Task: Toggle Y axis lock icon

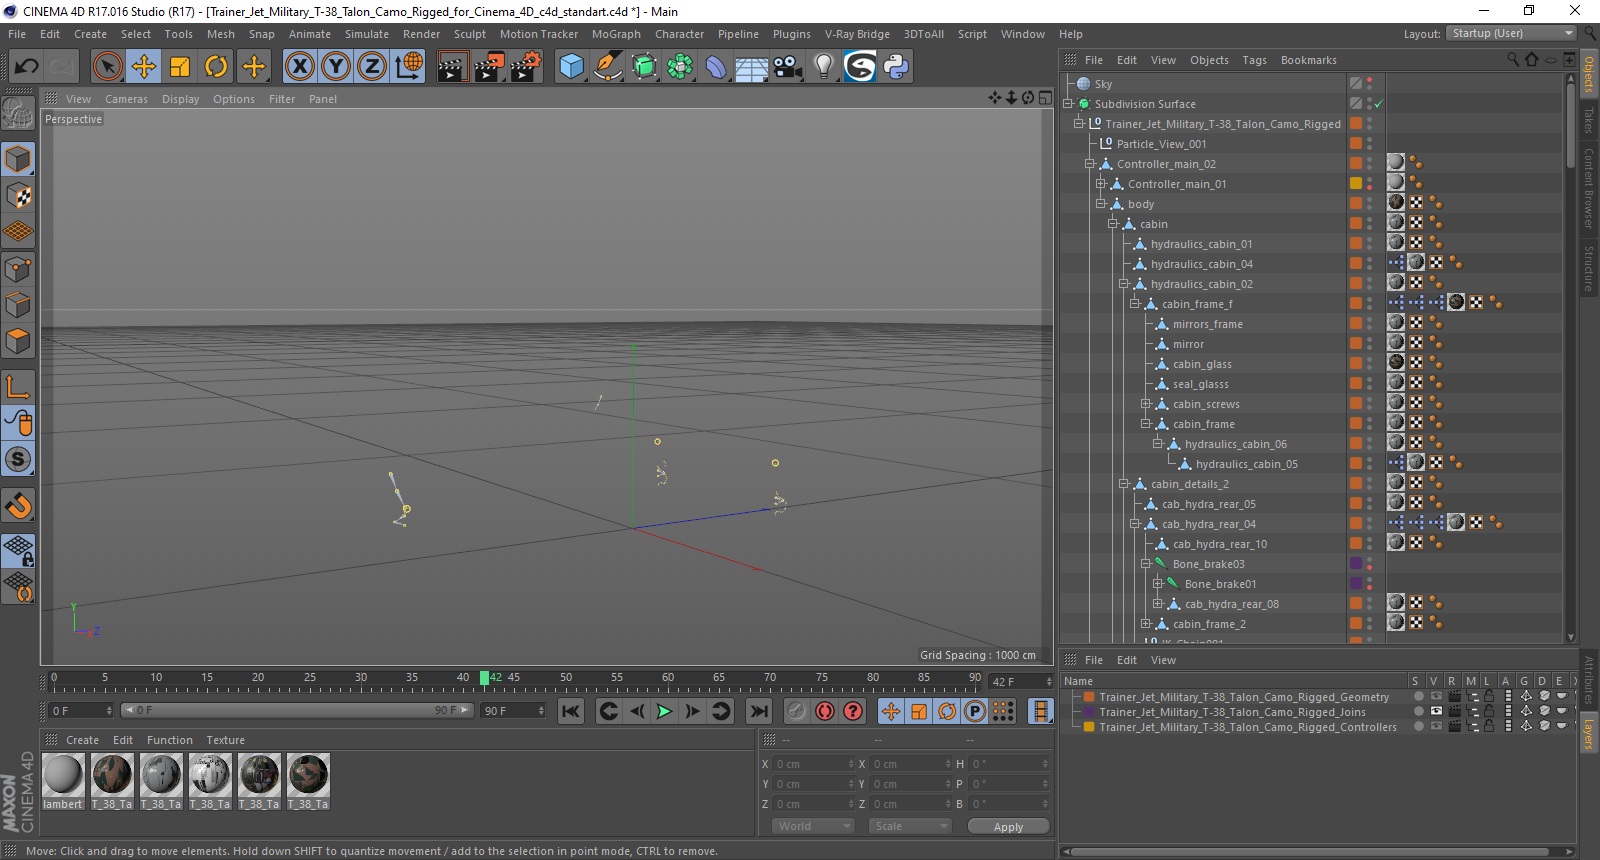Action: [x=336, y=67]
